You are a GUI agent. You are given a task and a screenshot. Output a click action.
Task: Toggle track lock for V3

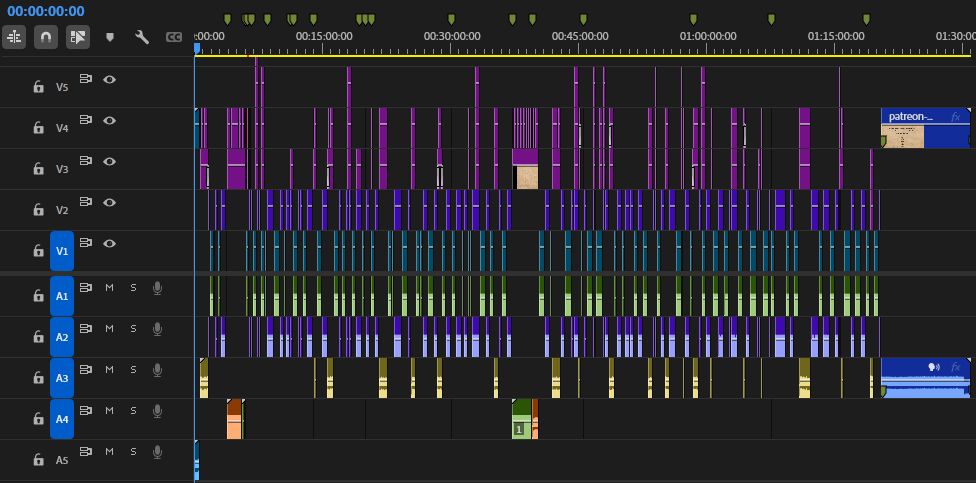pos(38,168)
